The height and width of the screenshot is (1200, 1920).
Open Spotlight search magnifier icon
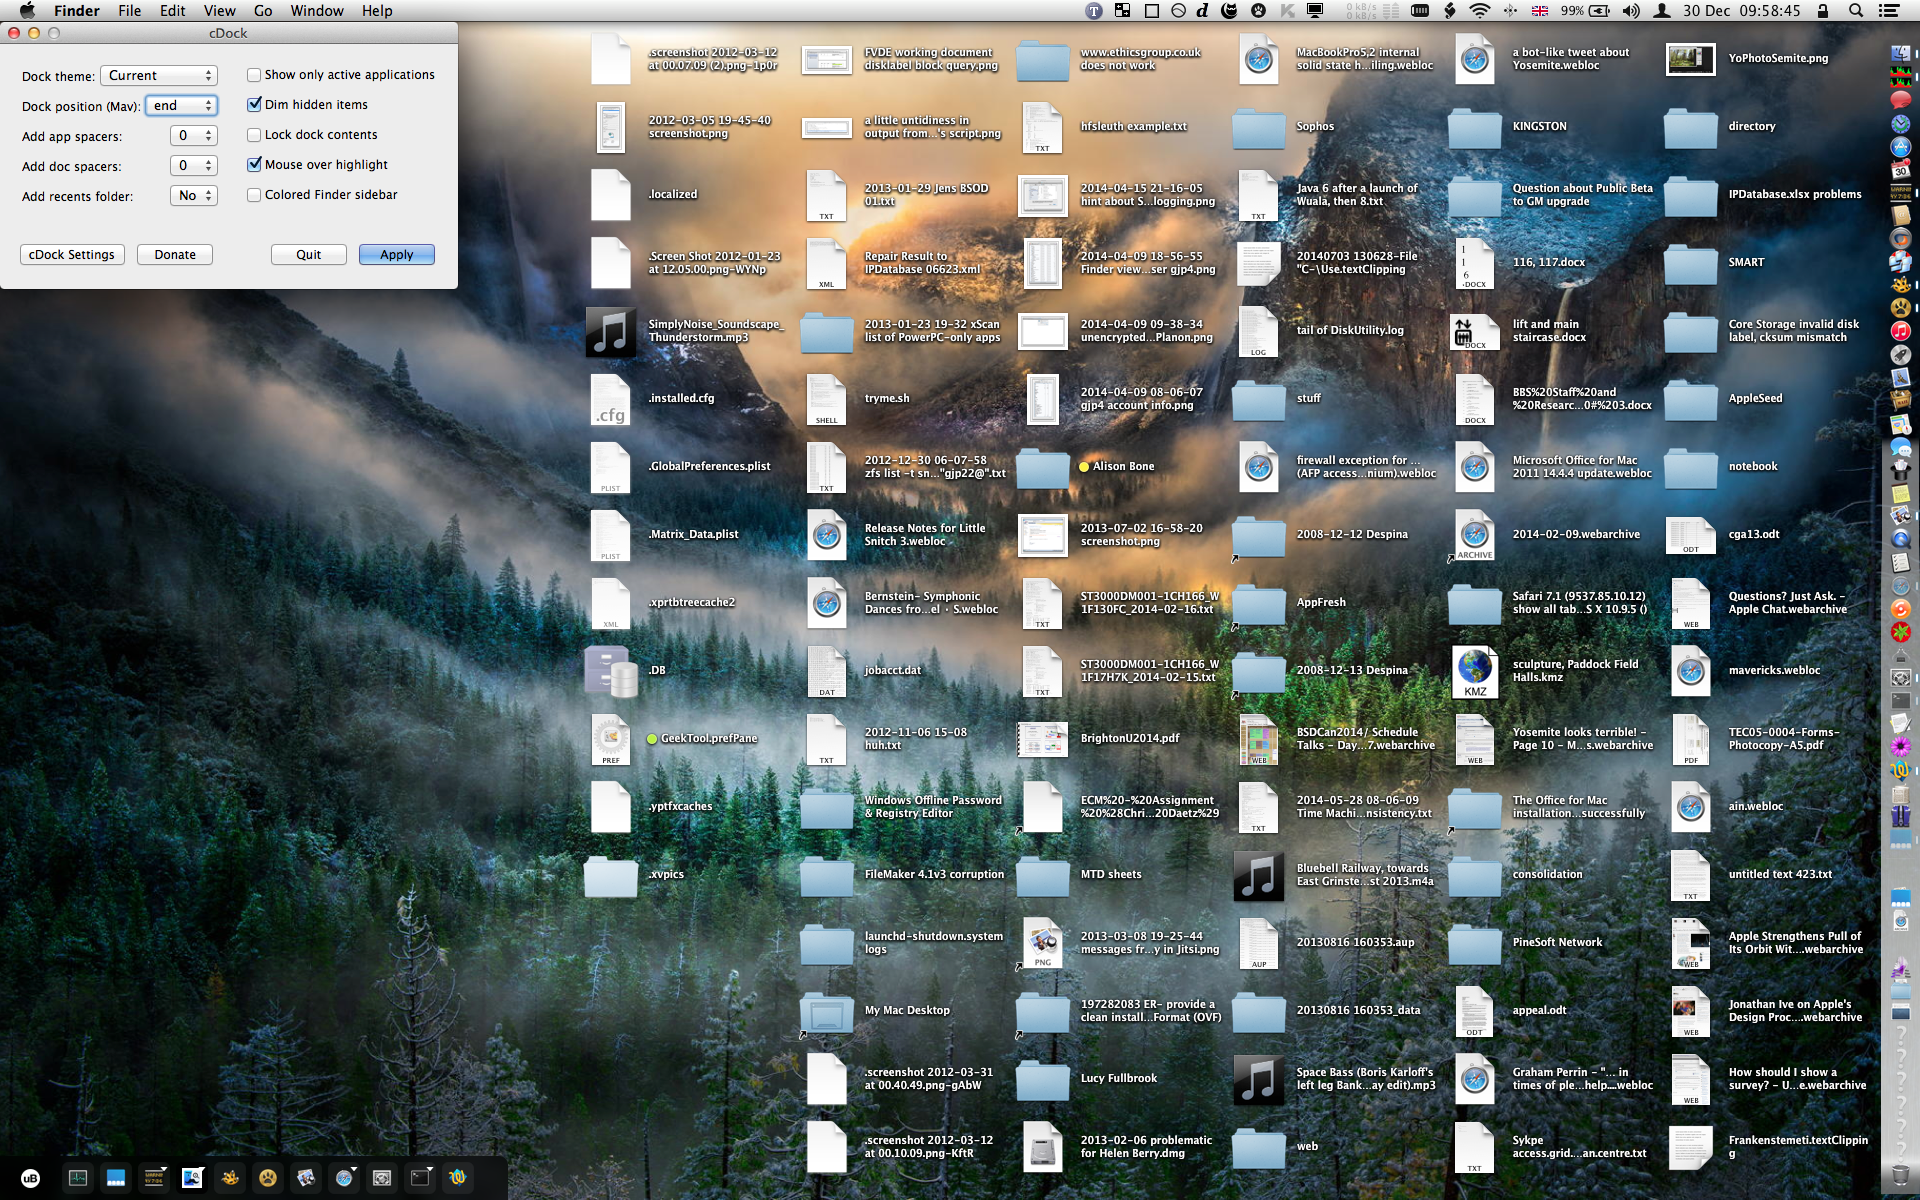point(1855,11)
